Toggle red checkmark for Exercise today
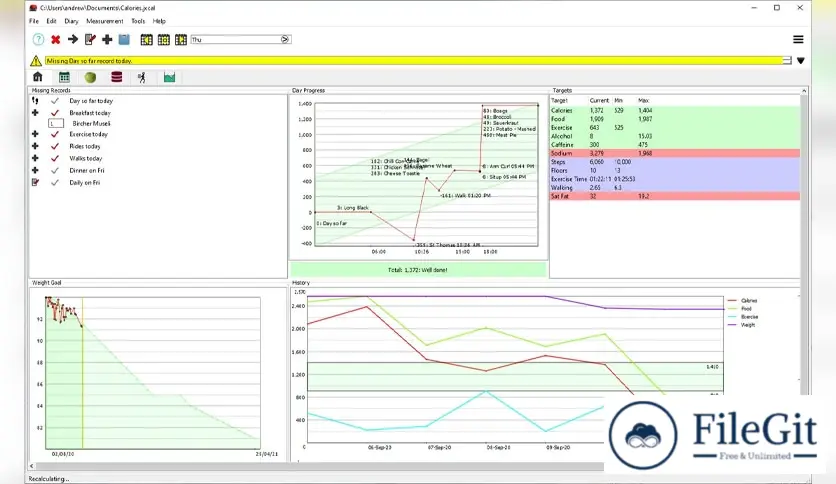The width and height of the screenshot is (836, 484). [x=54, y=134]
